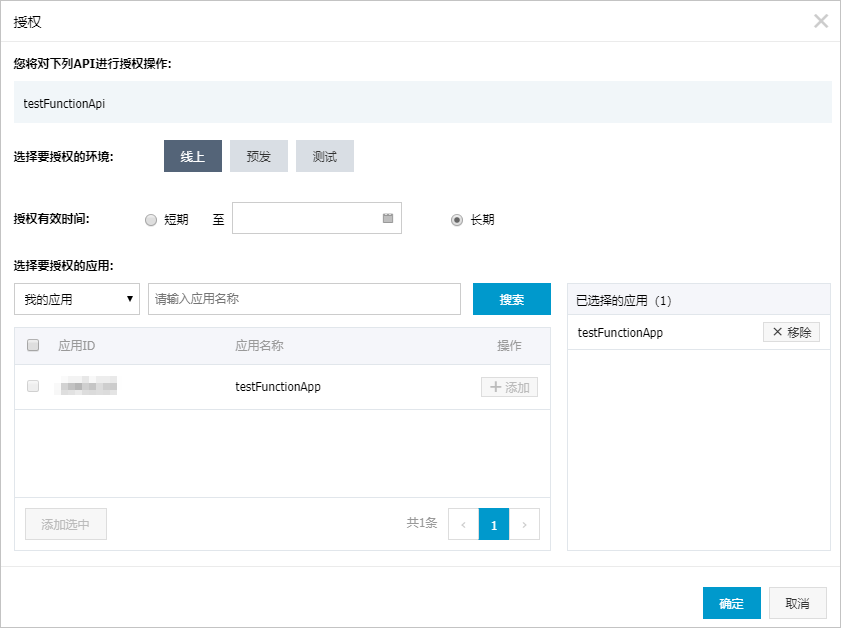Select the 长期 radio button
The height and width of the screenshot is (628, 841).
[457, 220]
